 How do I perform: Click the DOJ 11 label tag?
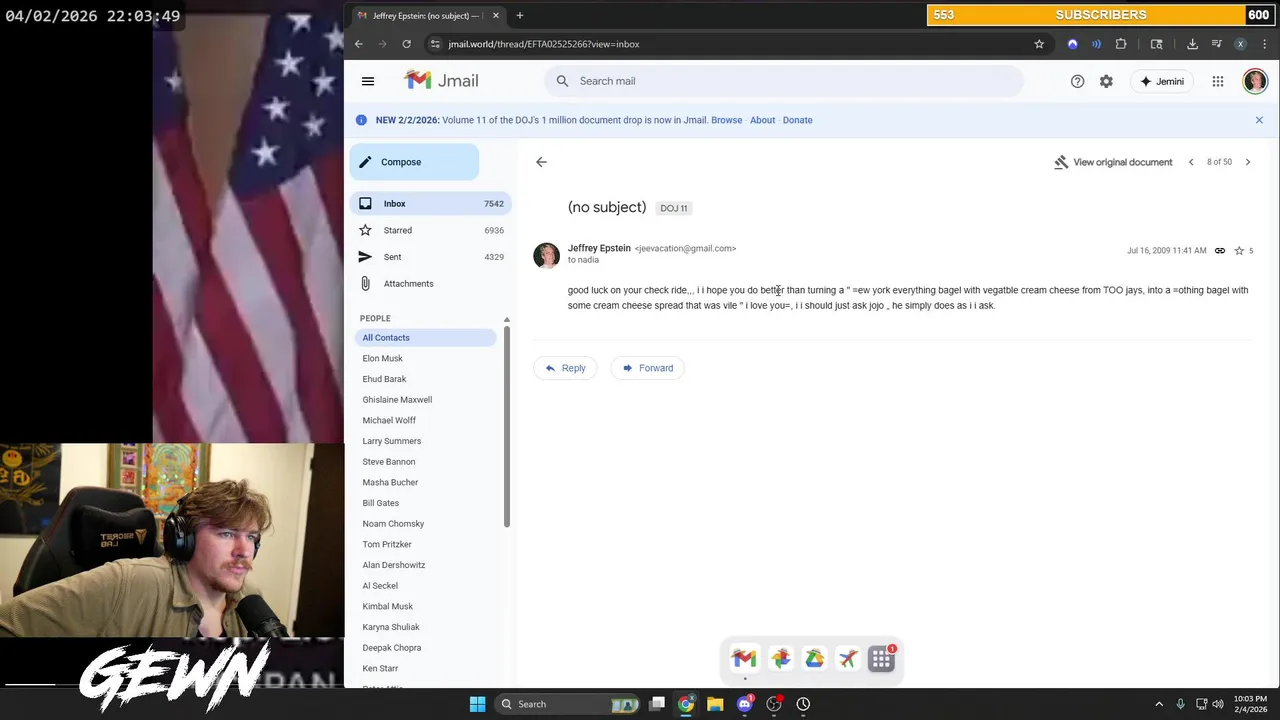pyautogui.click(x=674, y=208)
